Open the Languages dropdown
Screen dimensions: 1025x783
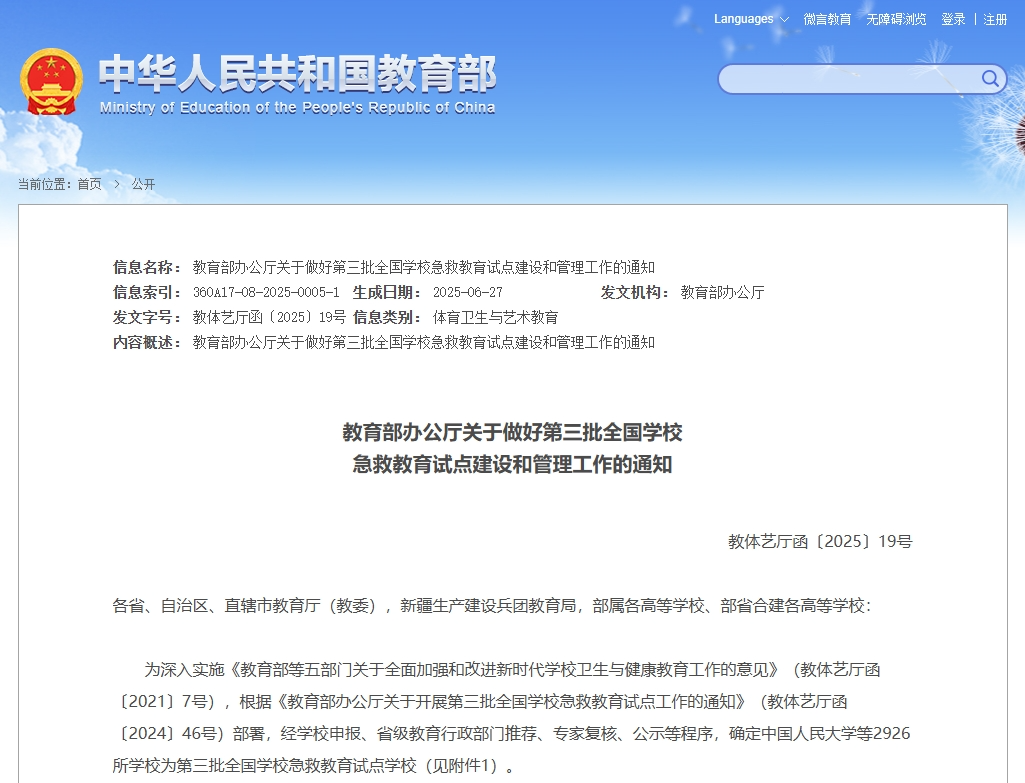click(751, 19)
